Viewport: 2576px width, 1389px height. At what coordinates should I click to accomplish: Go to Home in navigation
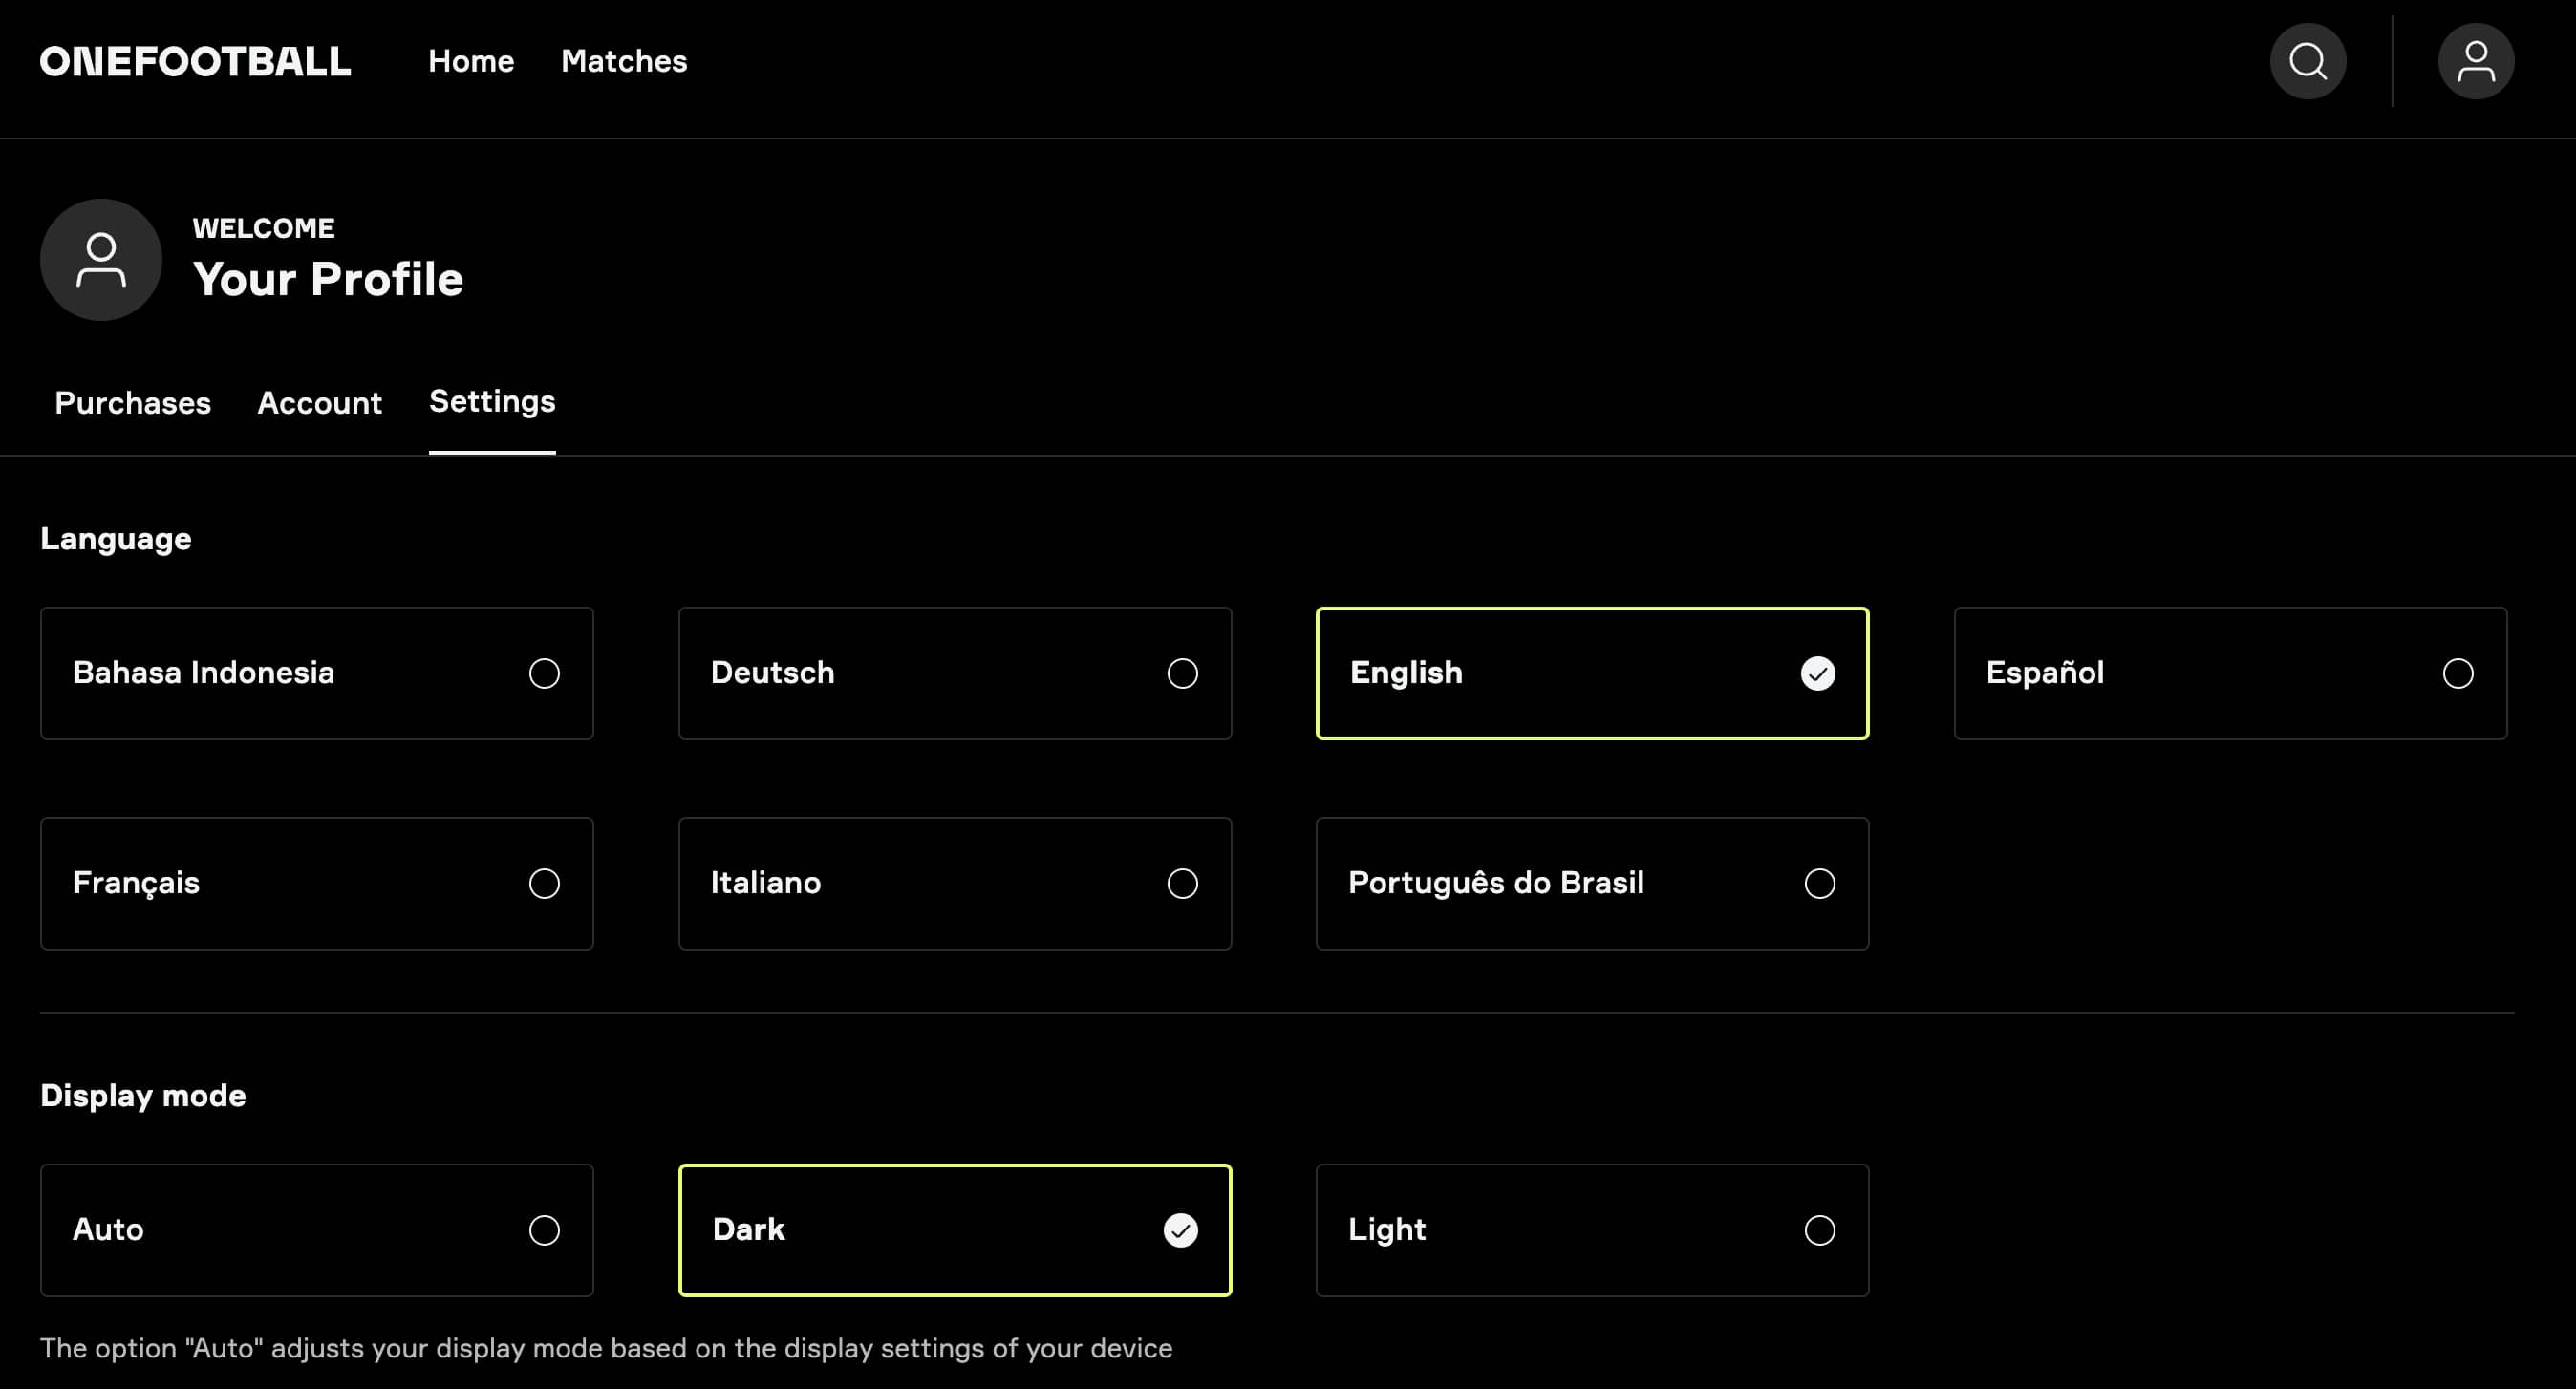(470, 61)
